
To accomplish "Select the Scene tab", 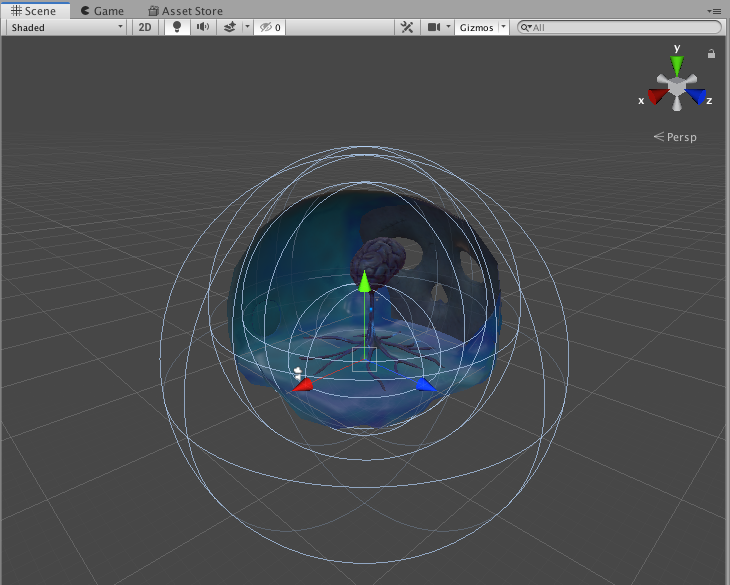I will pos(35,11).
